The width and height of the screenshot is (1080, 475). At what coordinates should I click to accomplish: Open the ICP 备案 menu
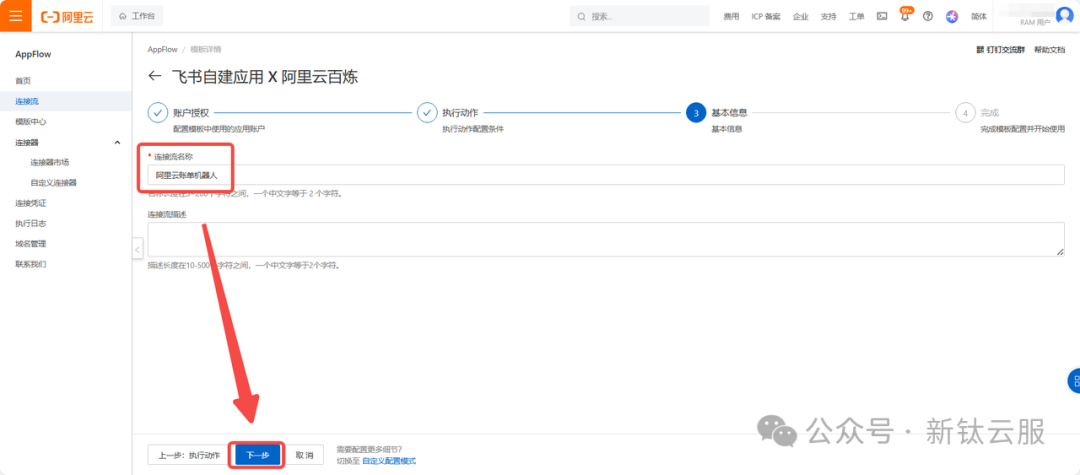(766, 17)
